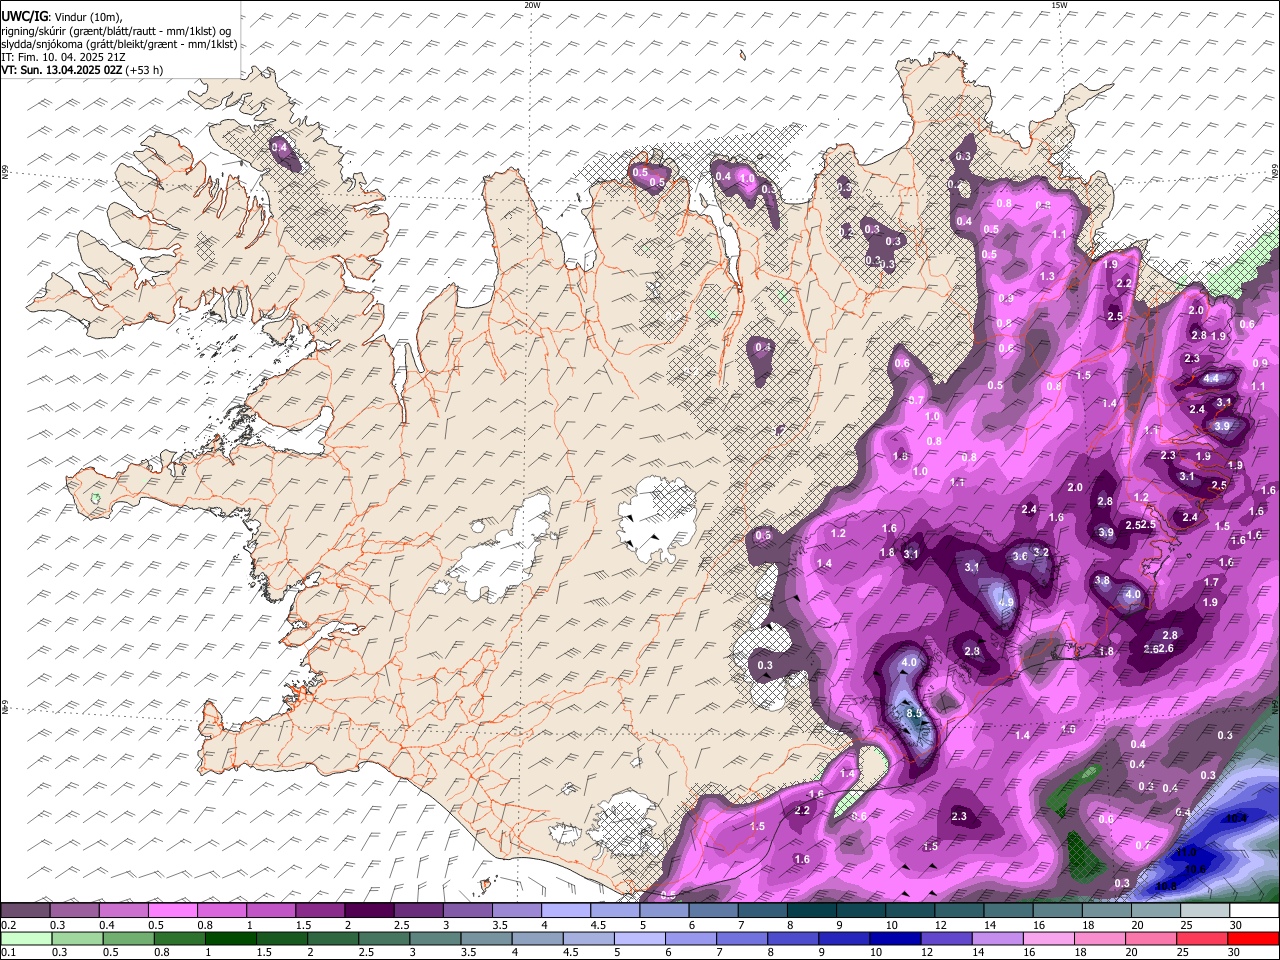Select the 'IT: Fim. 10. 04. 2025 21Z' line

point(64,57)
